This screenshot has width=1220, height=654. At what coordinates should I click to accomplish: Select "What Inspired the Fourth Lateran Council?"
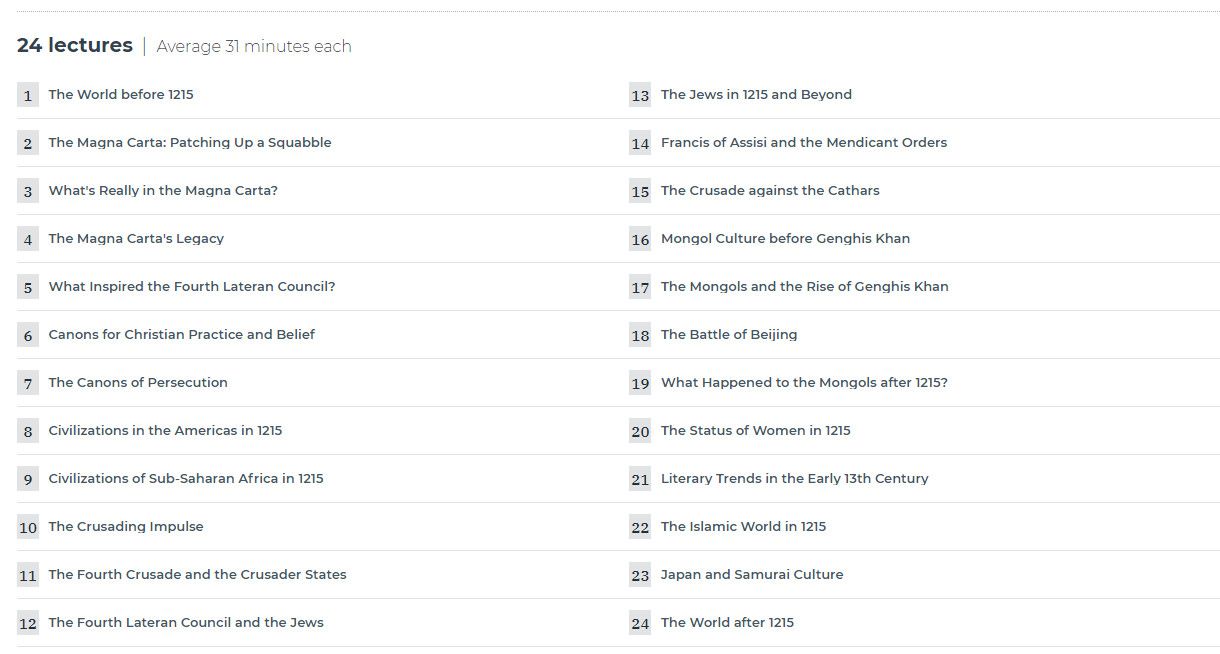pos(192,287)
